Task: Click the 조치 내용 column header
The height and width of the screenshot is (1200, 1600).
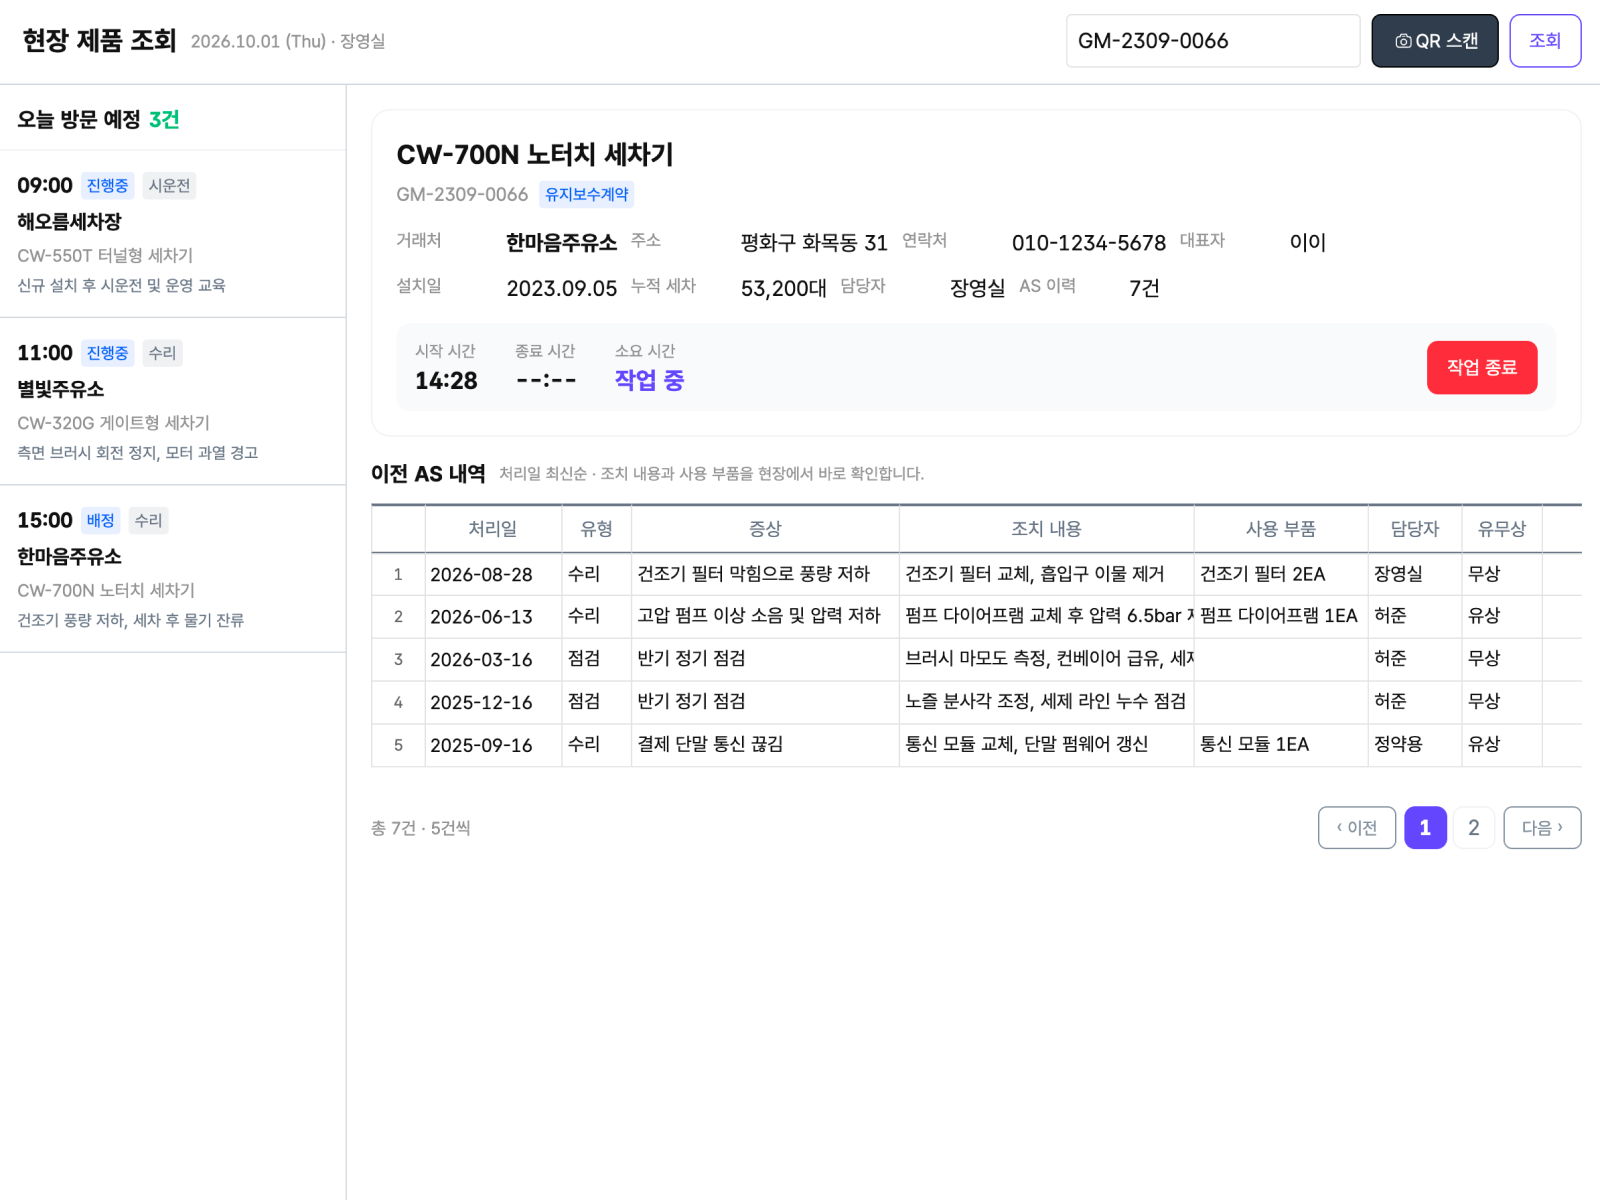Action: point(1046,529)
